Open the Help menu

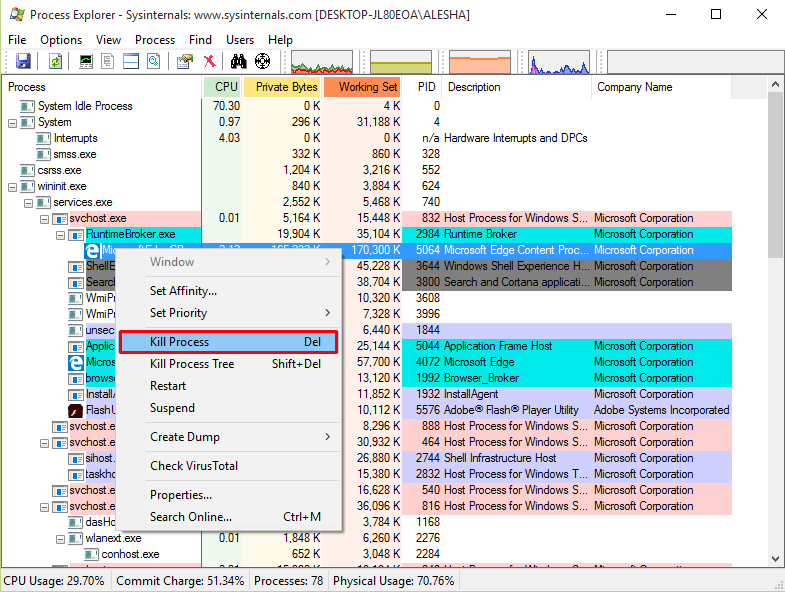coord(280,40)
